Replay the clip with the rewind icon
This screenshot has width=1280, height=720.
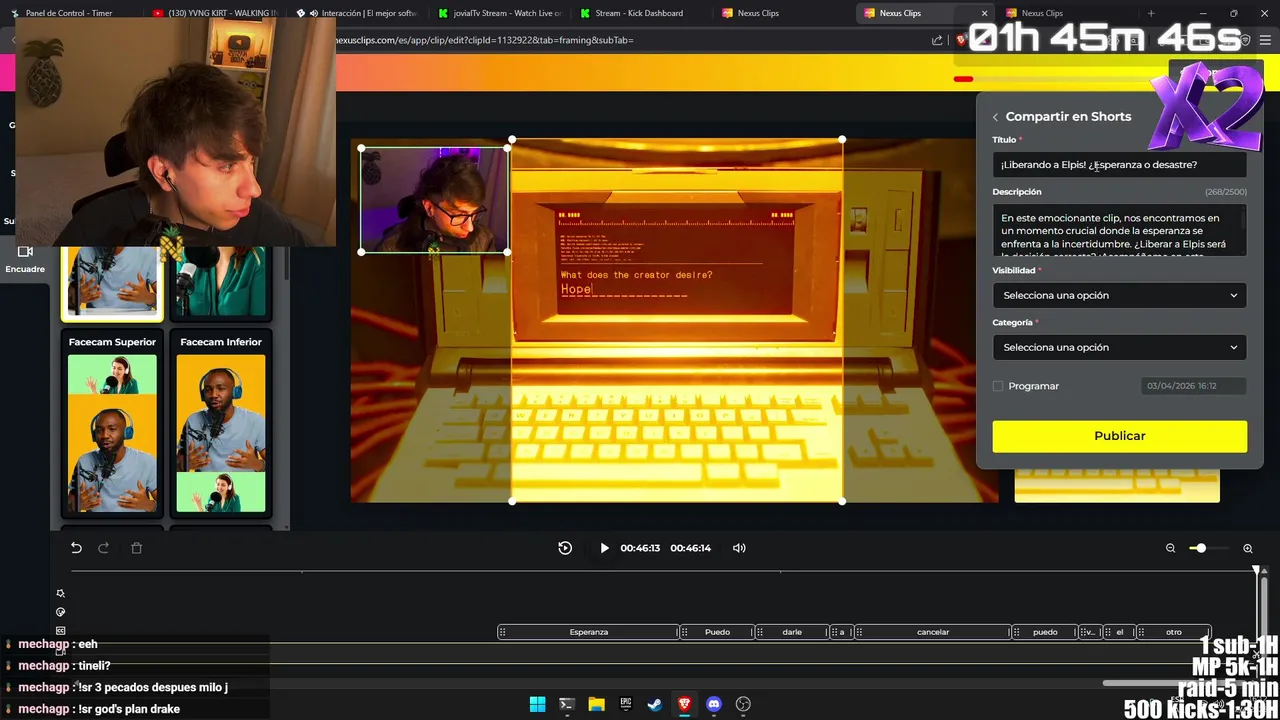tap(565, 548)
